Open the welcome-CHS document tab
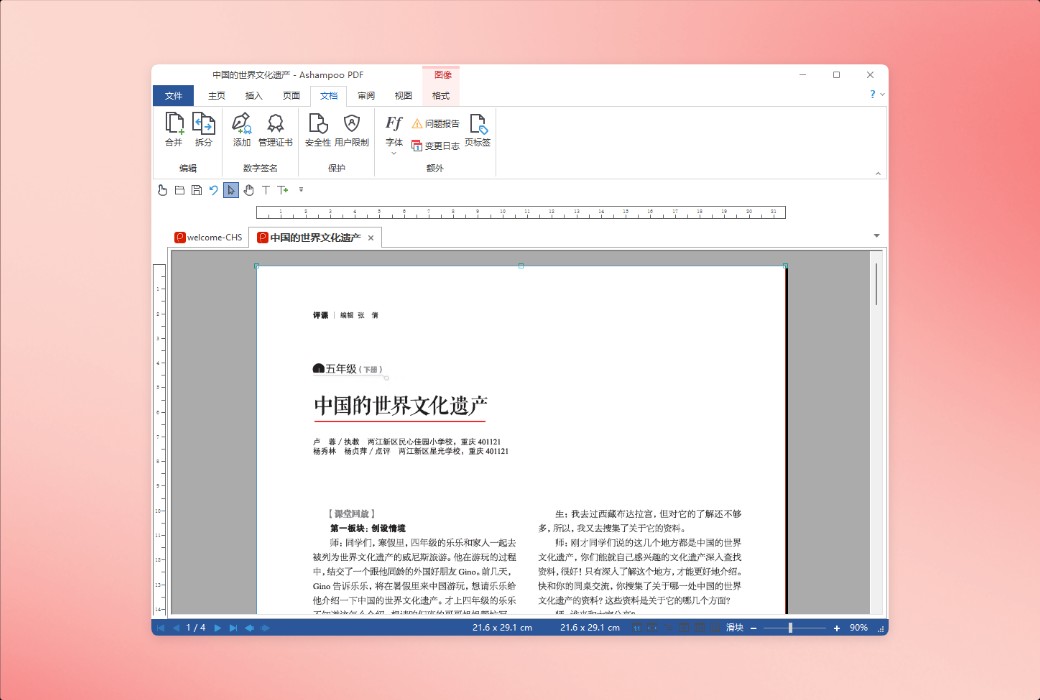 click(209, 237)
